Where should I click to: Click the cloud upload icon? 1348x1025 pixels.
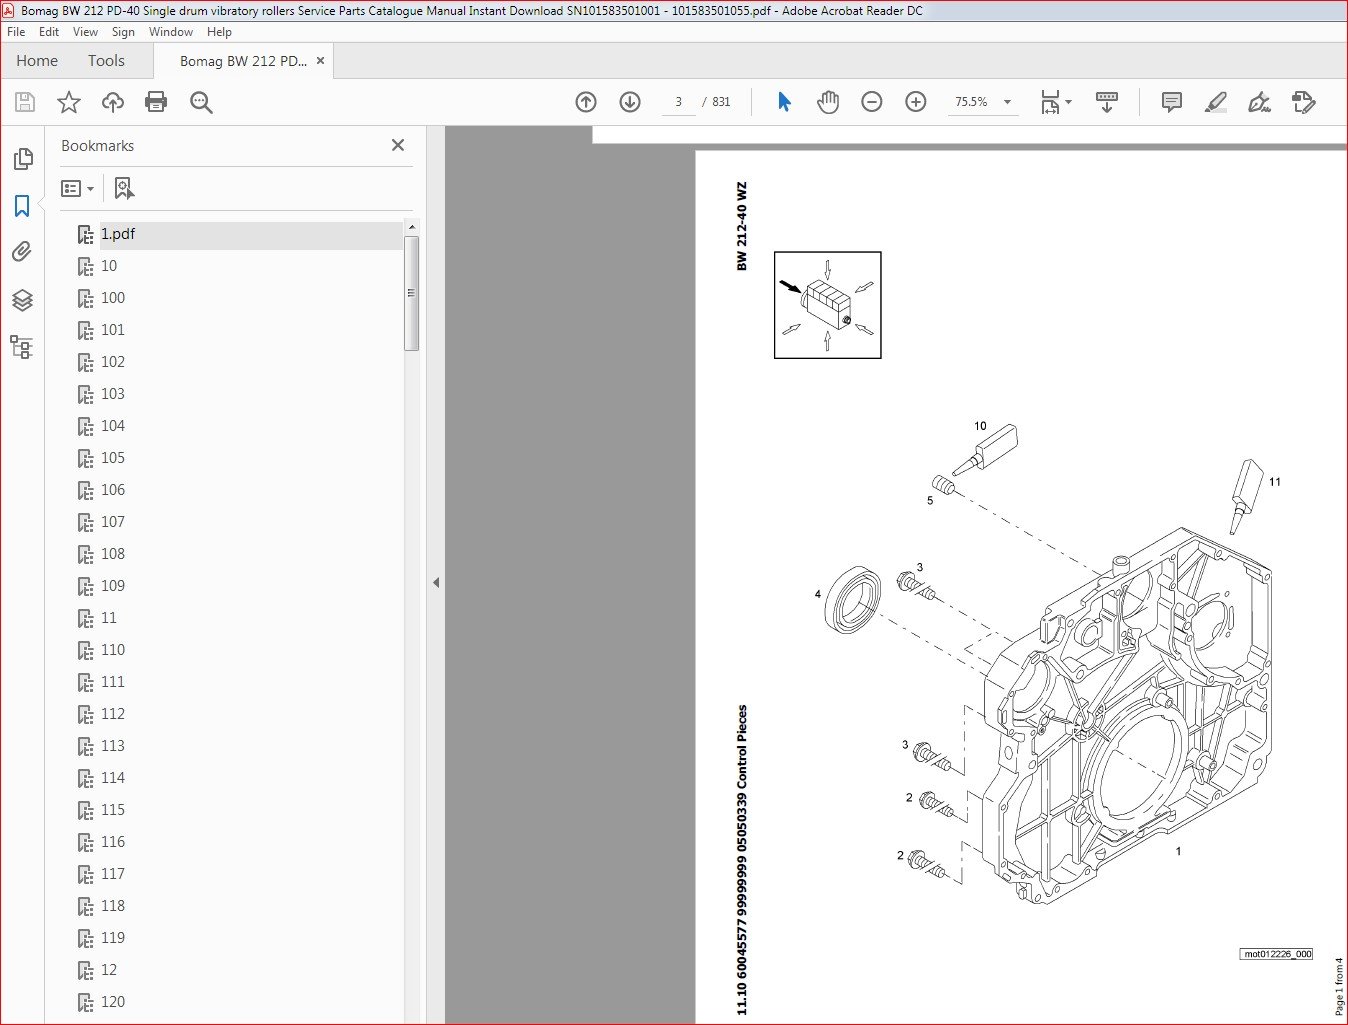coord(113,102)
